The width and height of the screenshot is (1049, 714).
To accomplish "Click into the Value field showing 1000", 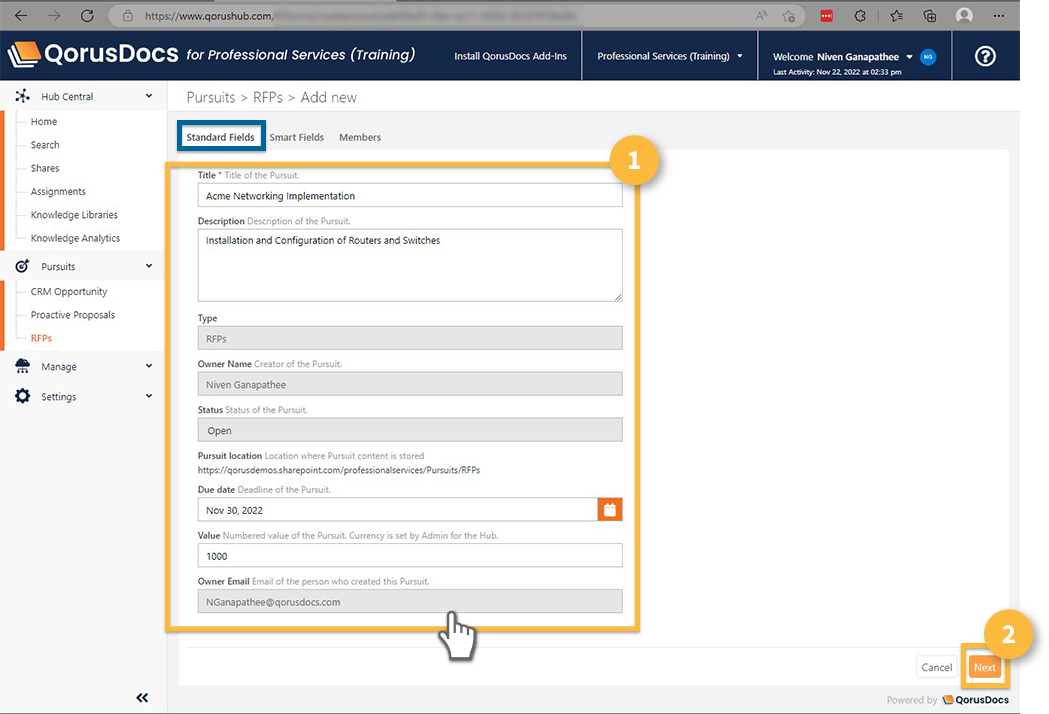I will 410,555.
